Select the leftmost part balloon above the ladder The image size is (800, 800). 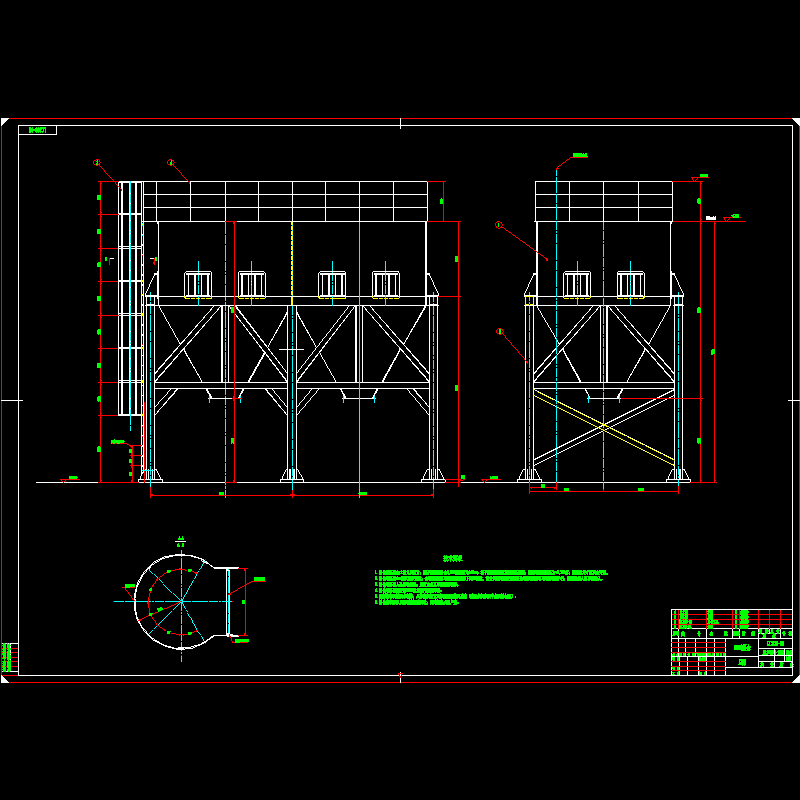click(x=97, y=162)
